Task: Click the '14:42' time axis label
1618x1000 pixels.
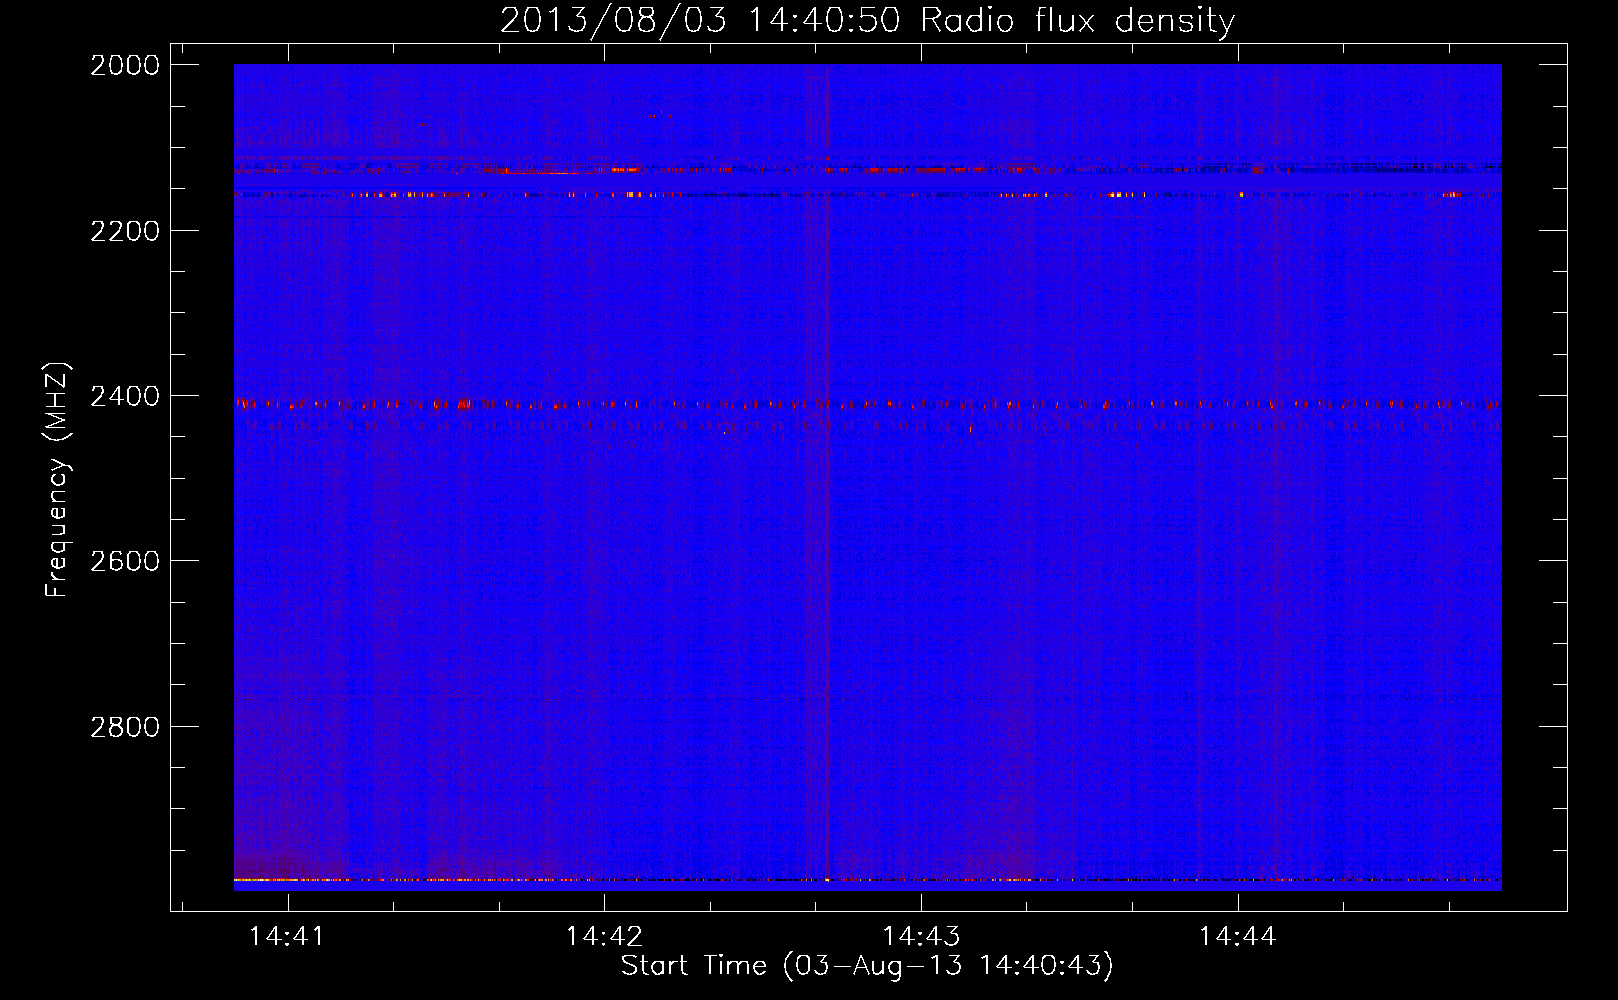Action: tap(604, 936)
